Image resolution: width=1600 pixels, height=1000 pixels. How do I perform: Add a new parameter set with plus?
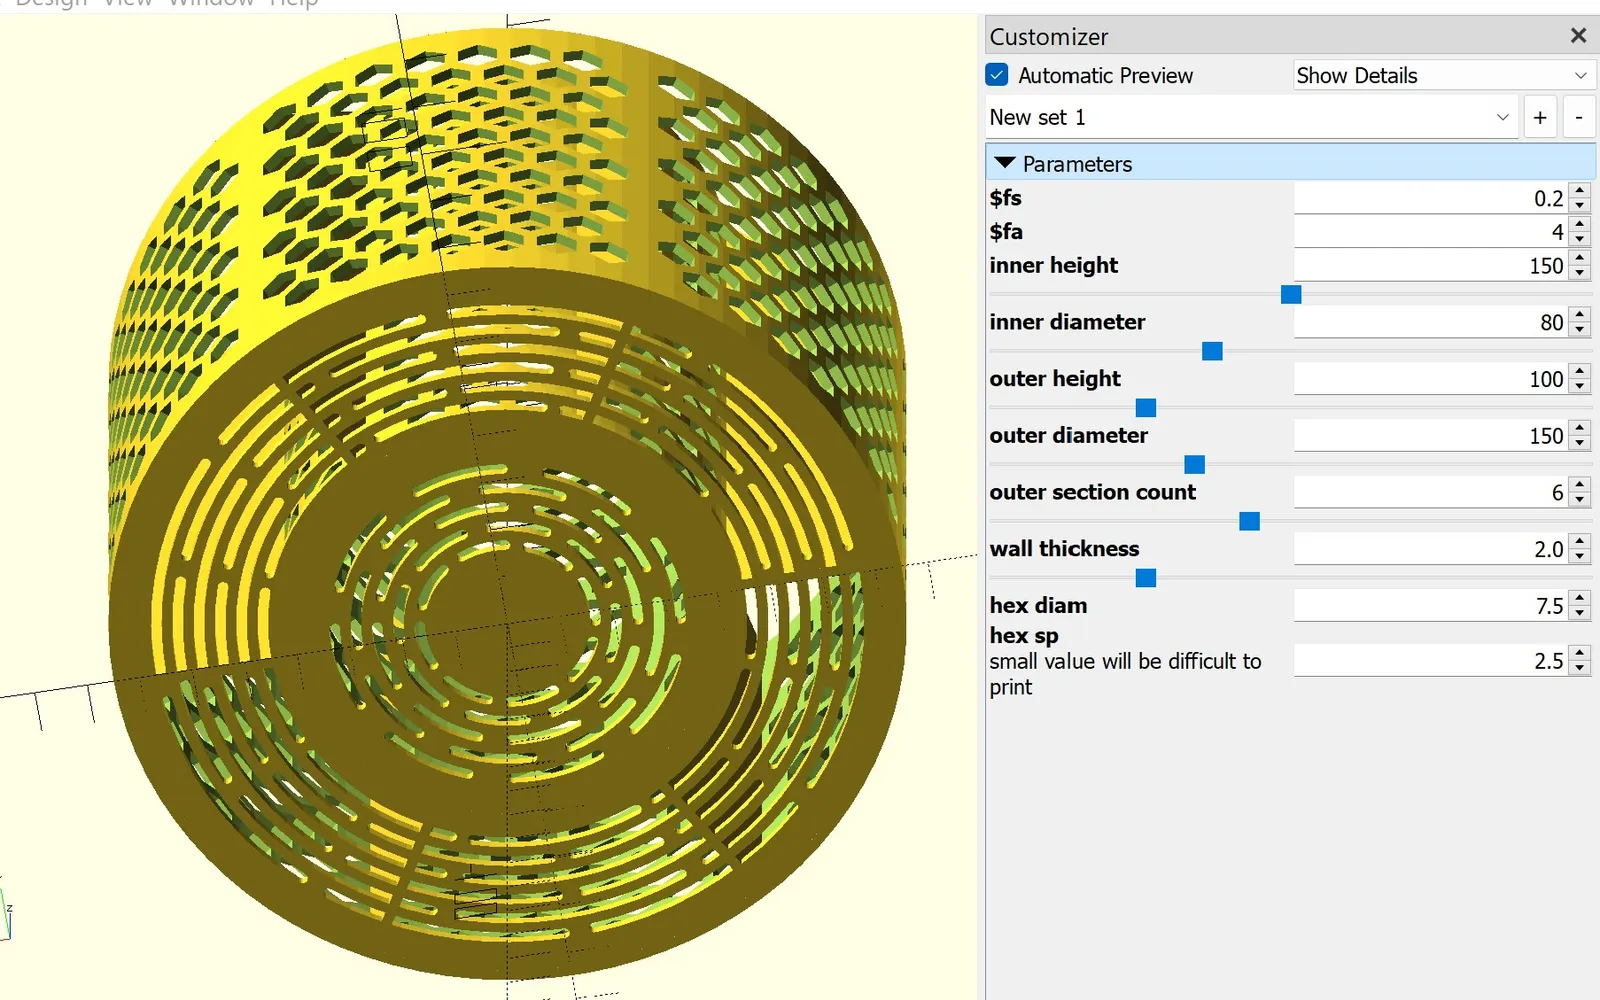click(x=1540, y=118)
